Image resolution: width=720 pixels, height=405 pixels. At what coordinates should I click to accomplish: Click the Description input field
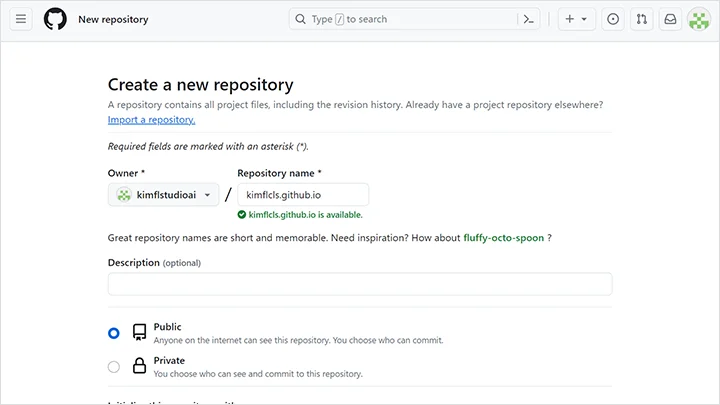point(360,284)
